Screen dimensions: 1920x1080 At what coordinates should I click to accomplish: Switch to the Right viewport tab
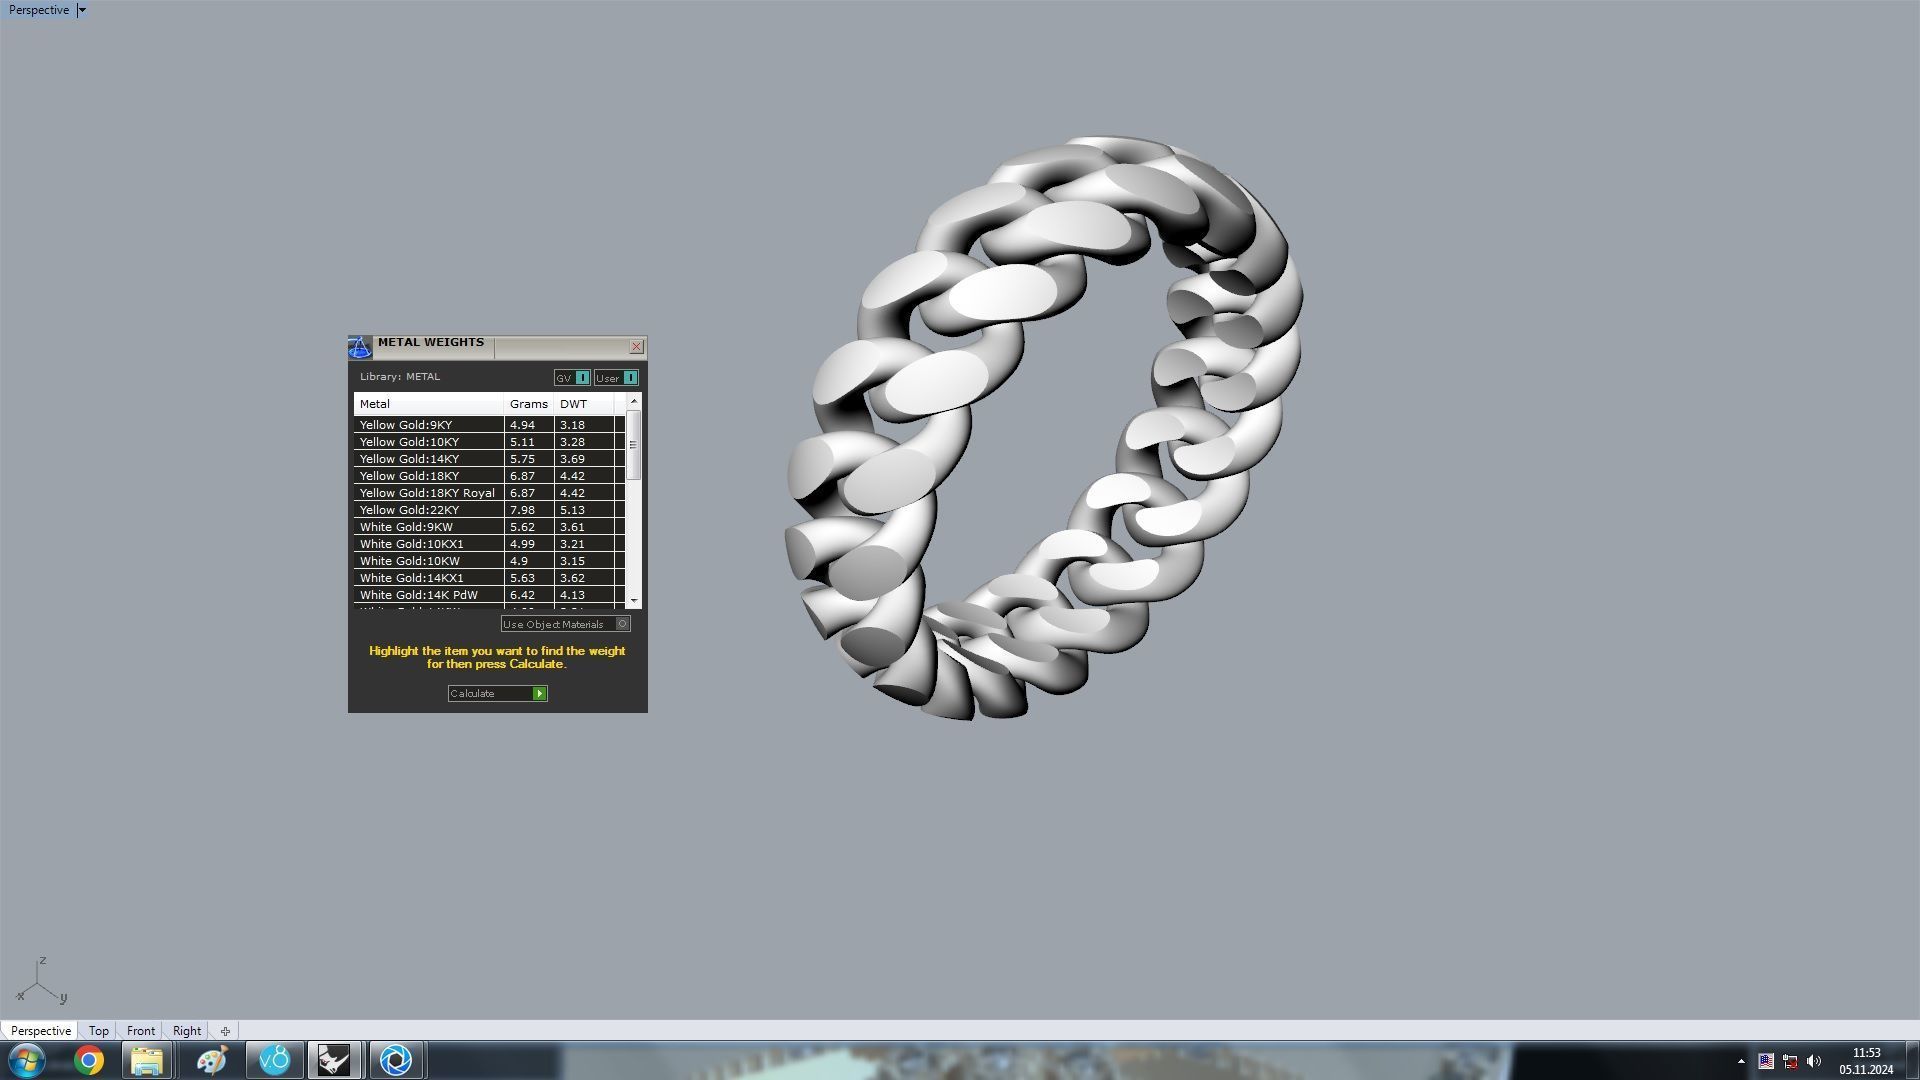pyautogui.click(x=187, y=1031)
